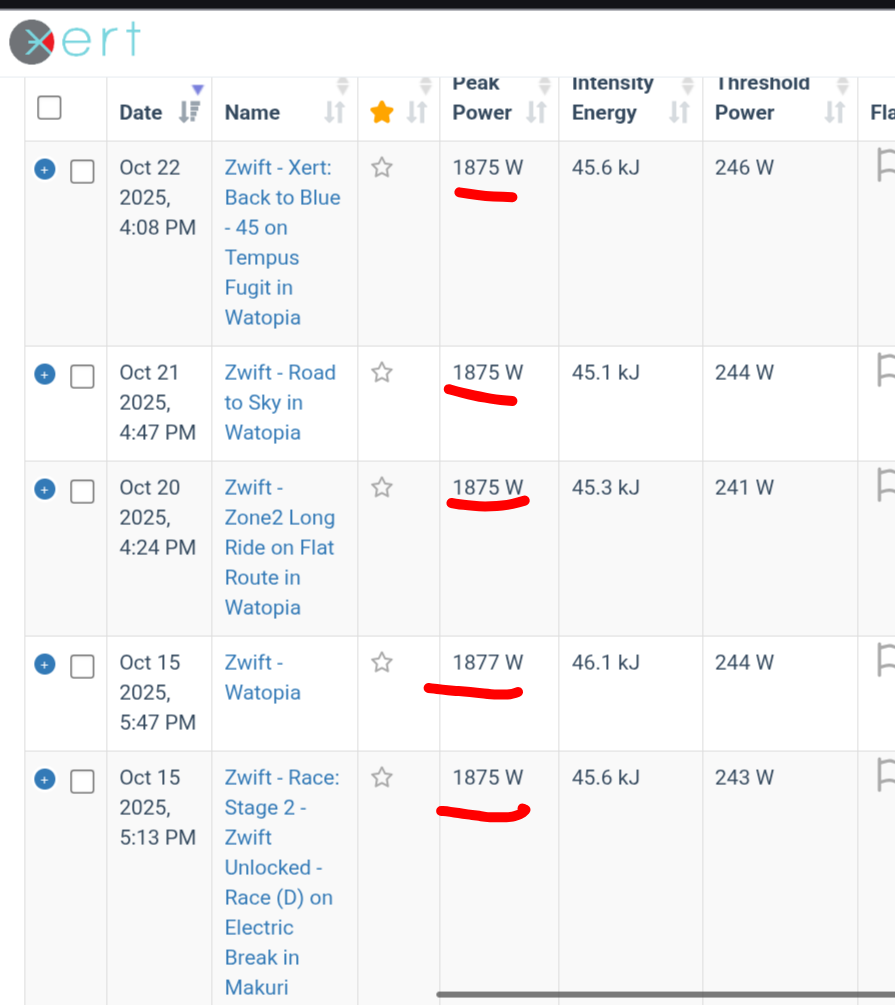Expand the Oct 22 row details plus button
The image size is (895, 1005).
click(44, 169)
